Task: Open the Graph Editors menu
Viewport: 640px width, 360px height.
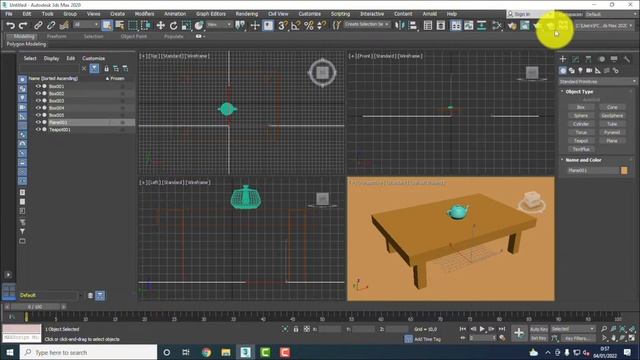Action: [x=211, y=14]
